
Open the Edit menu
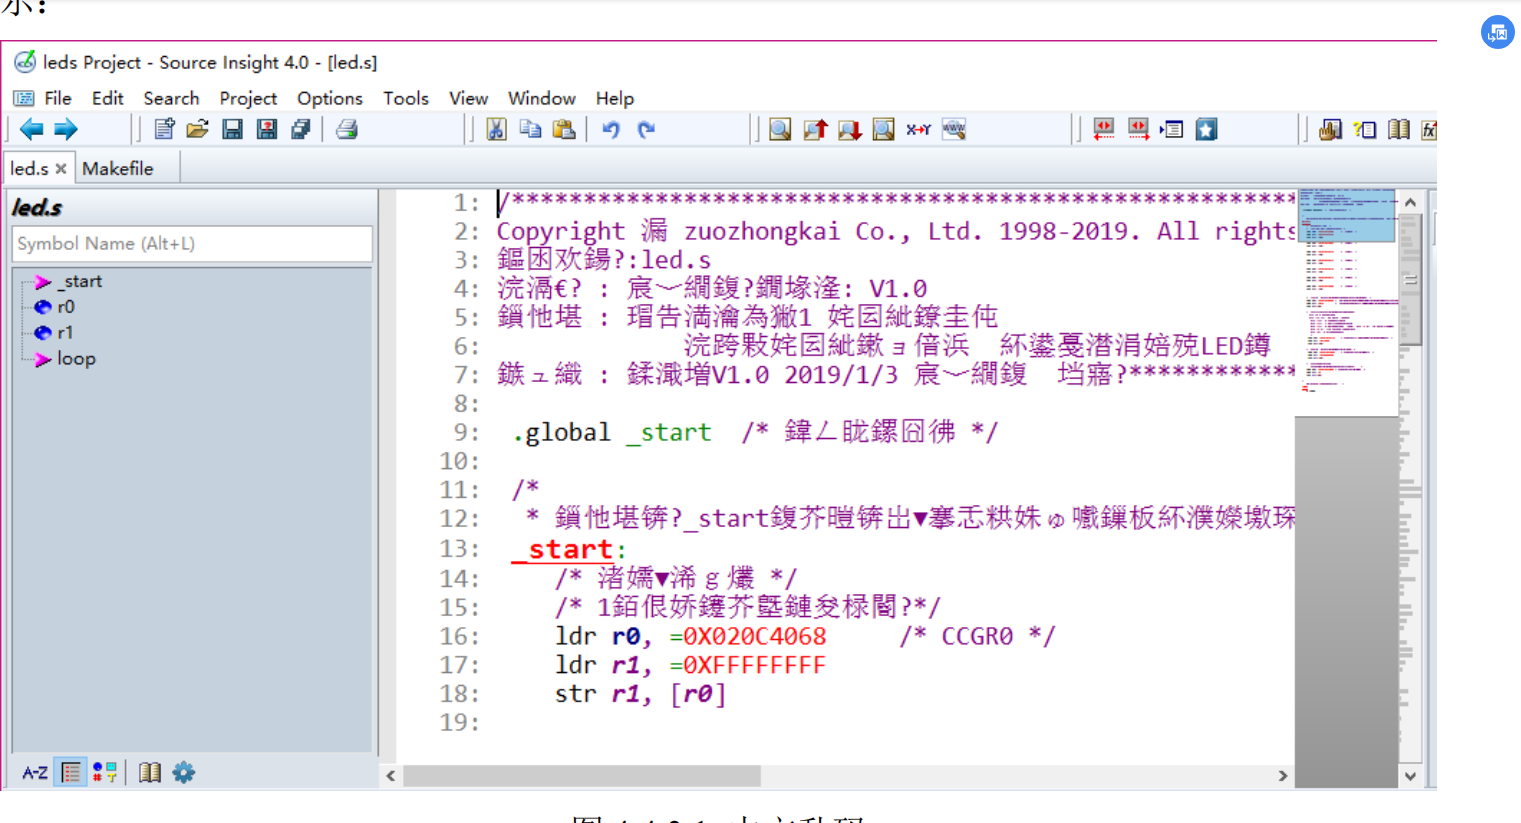[107, 98]
